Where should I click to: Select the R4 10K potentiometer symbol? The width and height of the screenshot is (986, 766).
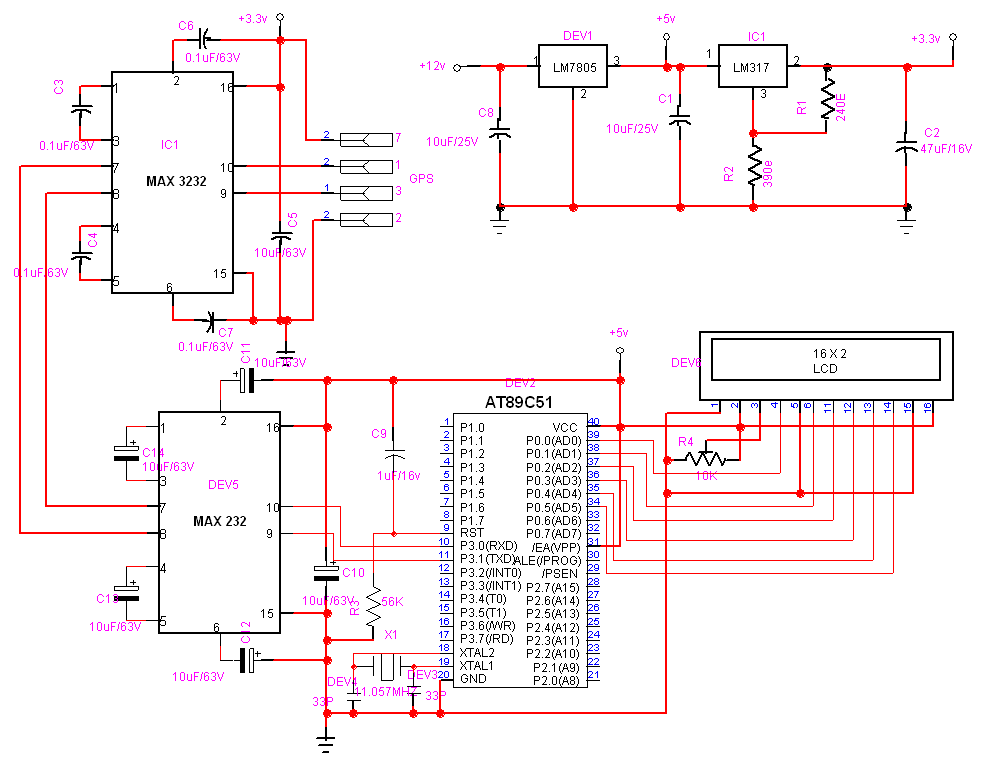coord(709,458)
